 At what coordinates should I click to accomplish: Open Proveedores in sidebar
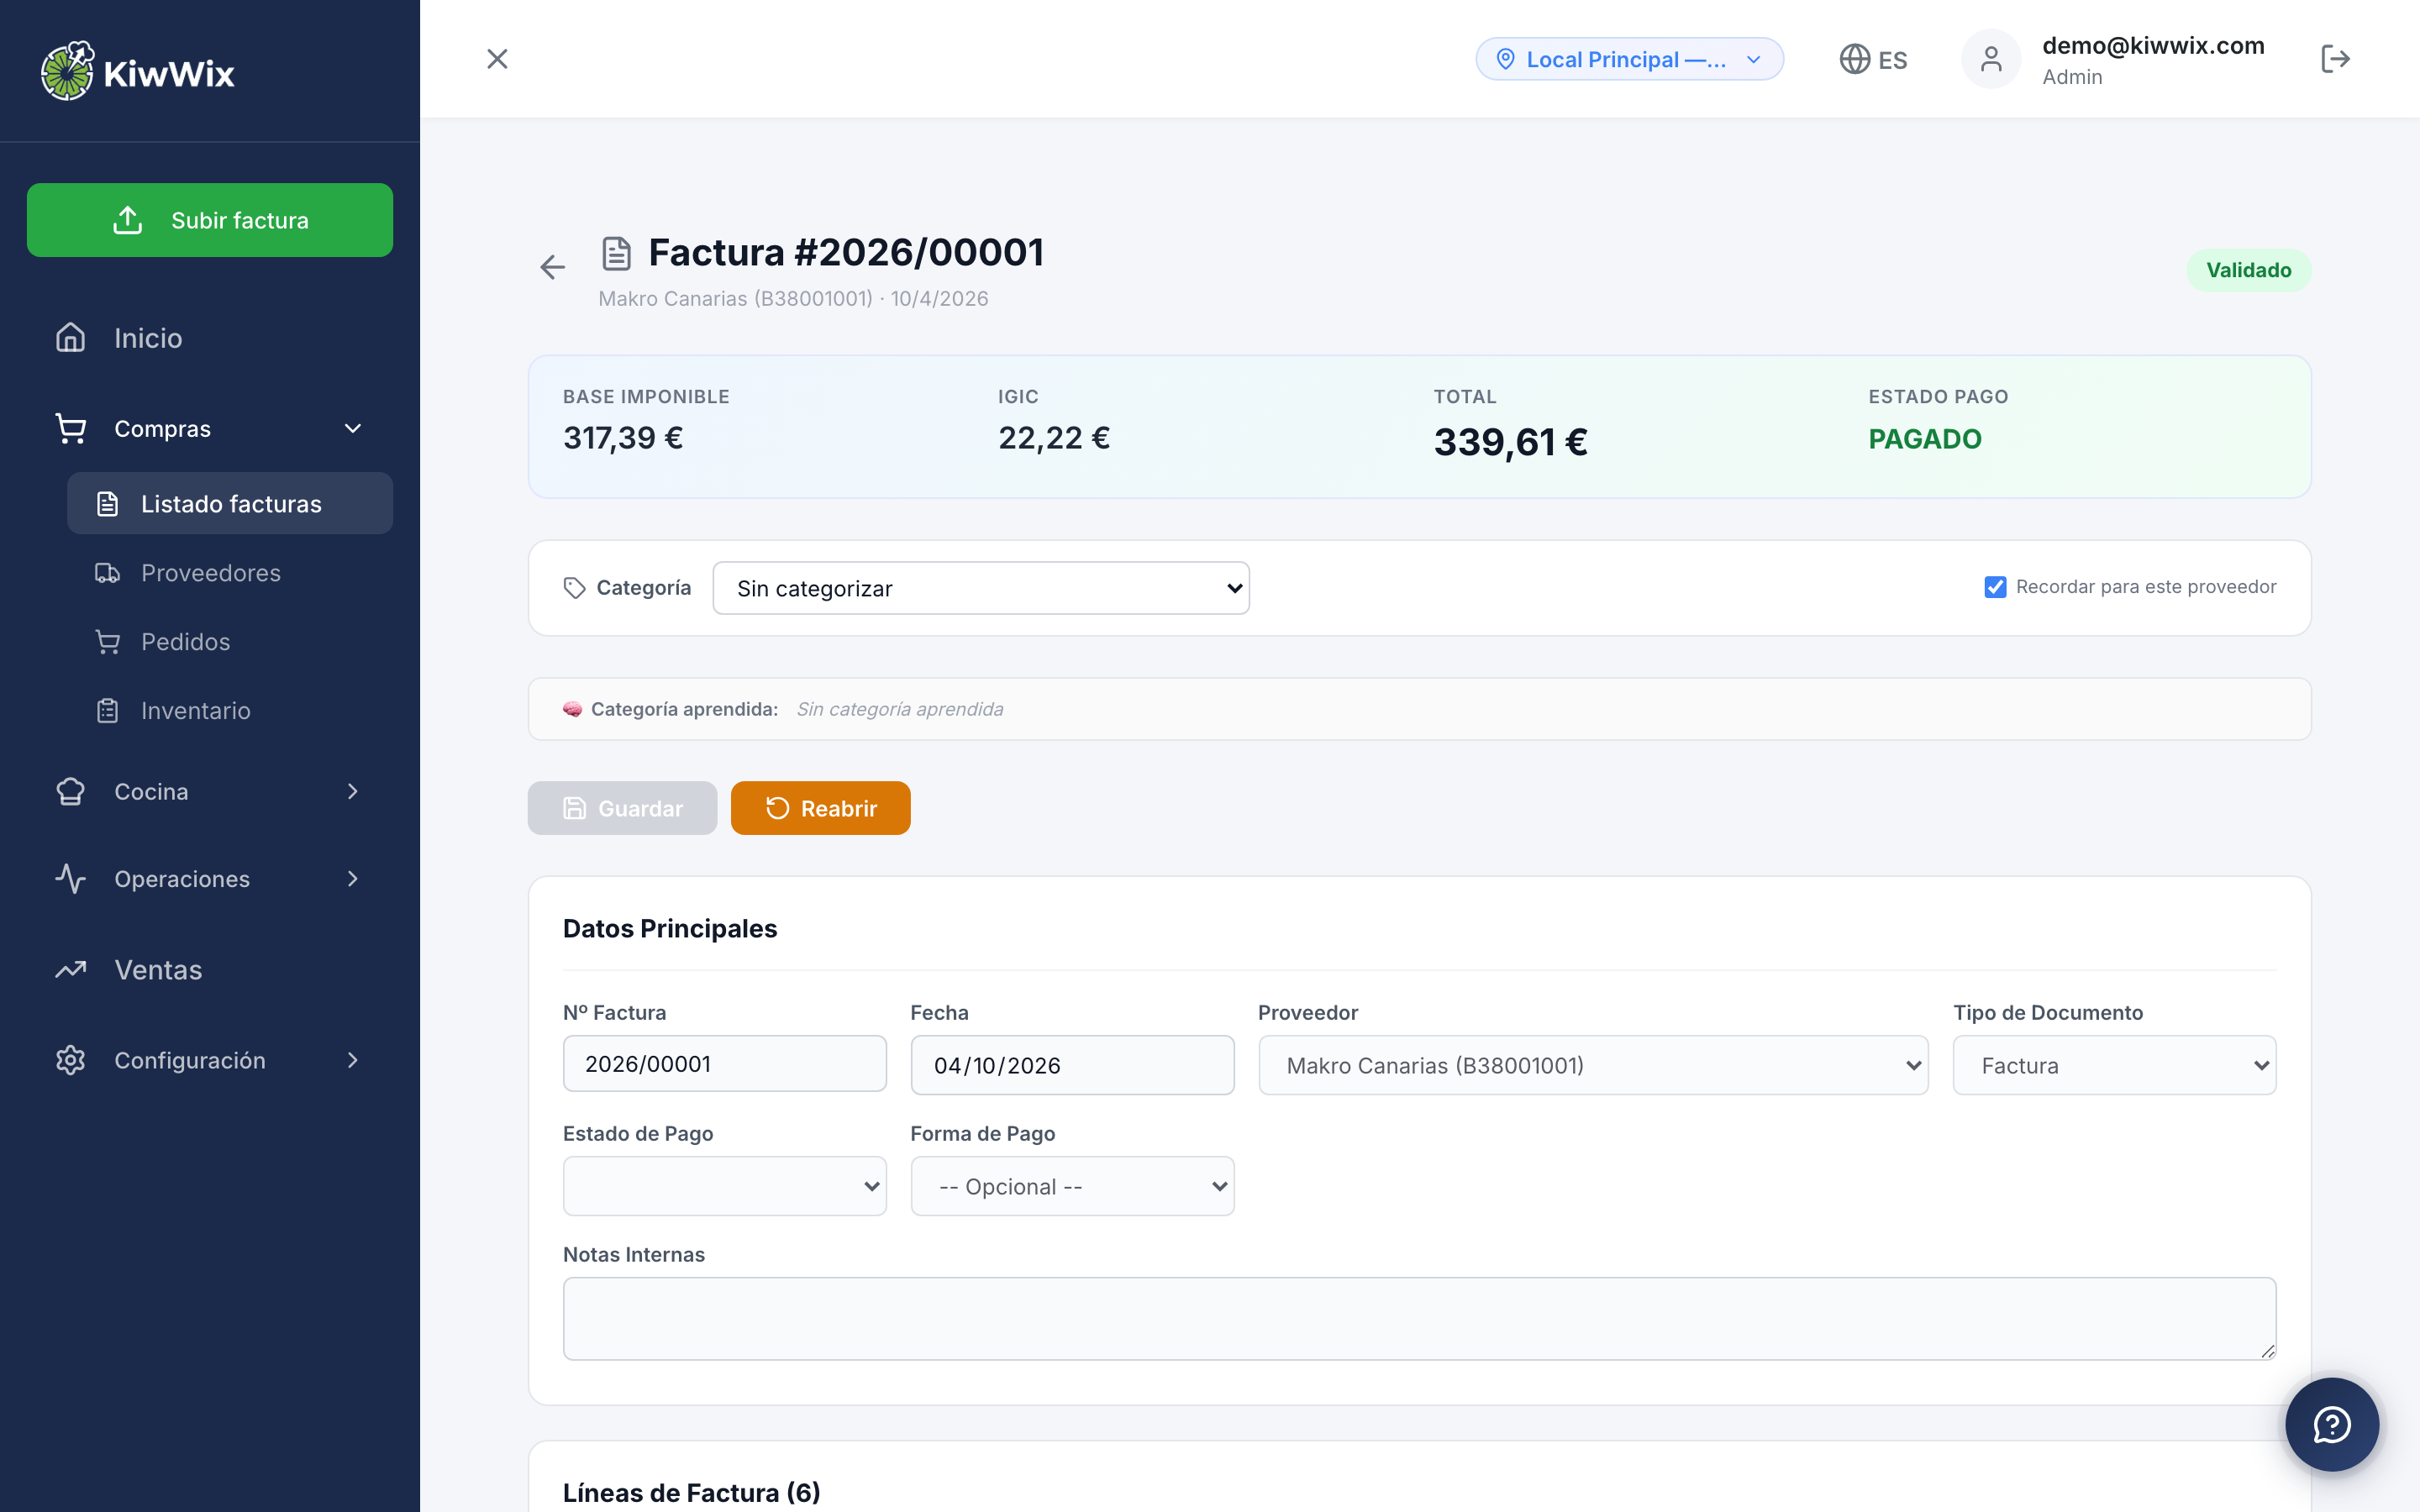210,573
